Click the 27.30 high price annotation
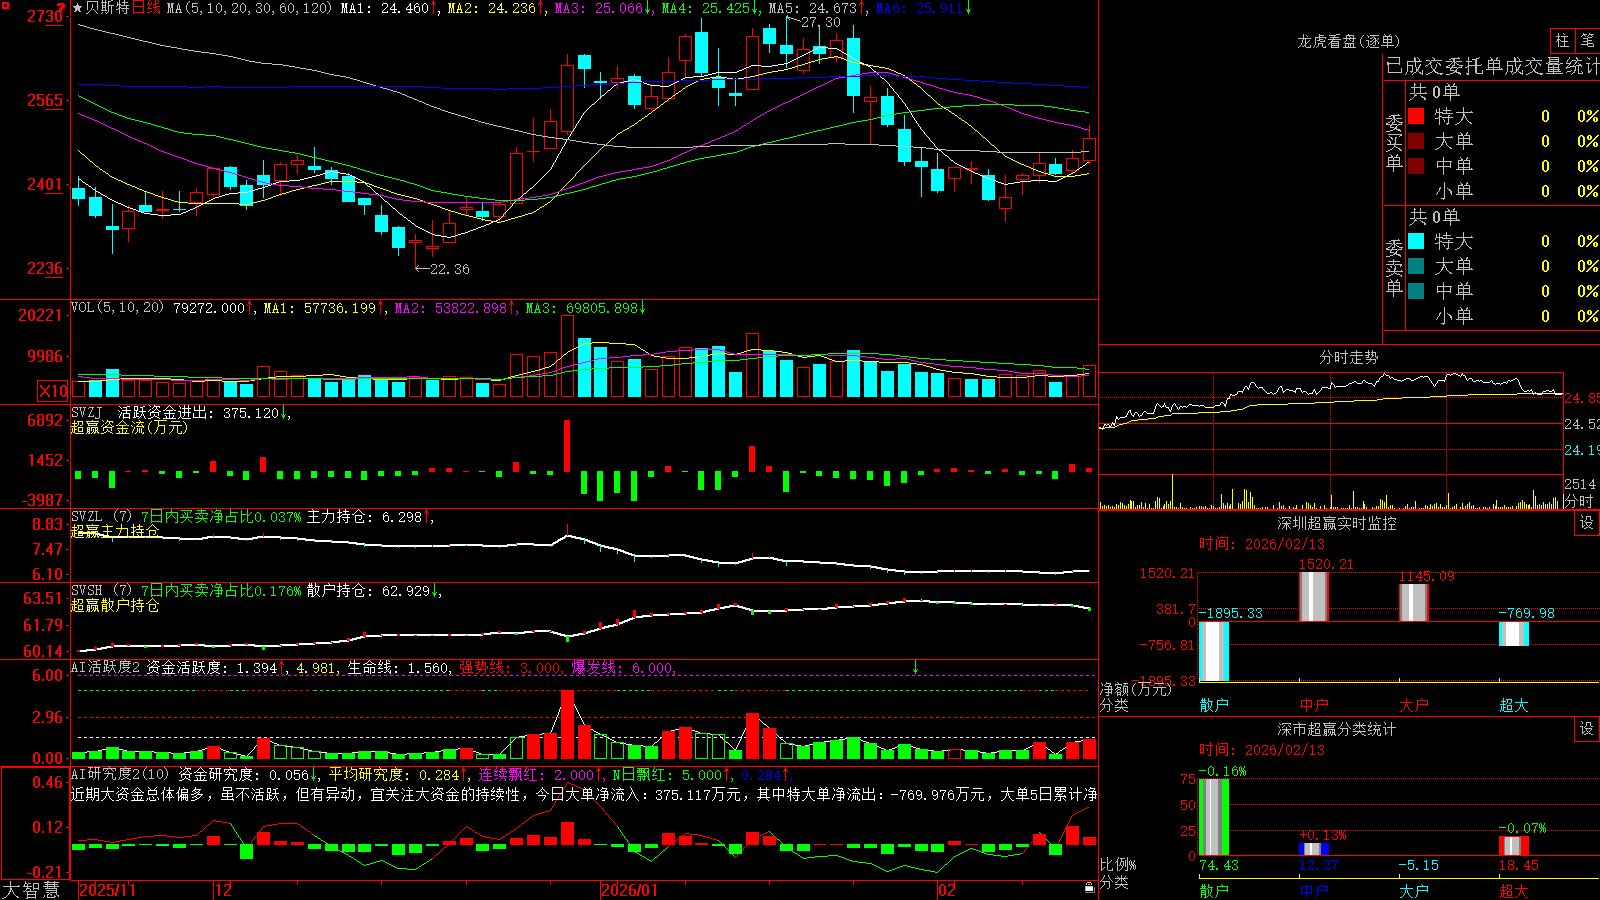 pyautogui.click(x=821, y=22)
